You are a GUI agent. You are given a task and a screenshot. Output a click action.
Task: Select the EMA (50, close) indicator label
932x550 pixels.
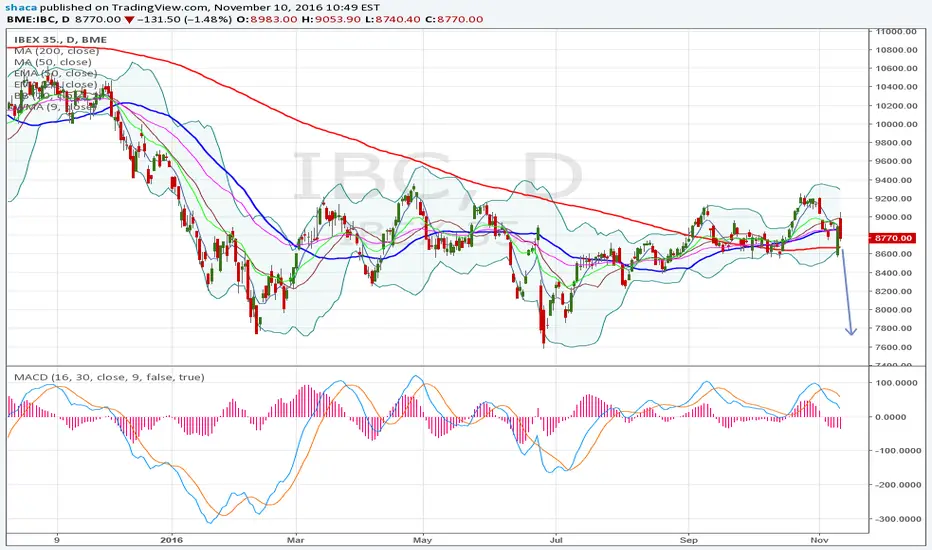pyautogui.click(x=56, y=73)
